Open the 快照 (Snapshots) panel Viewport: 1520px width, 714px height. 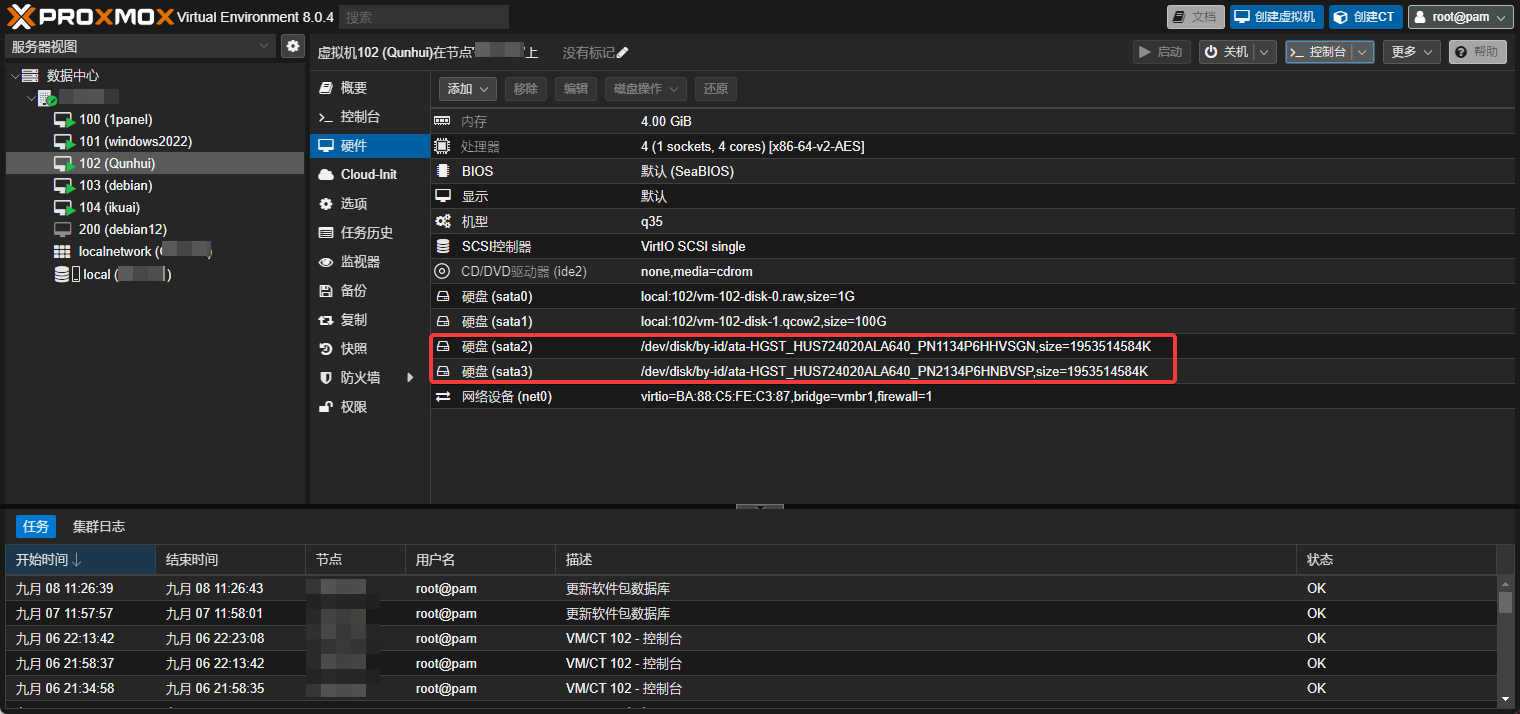(x=353, y=349)
